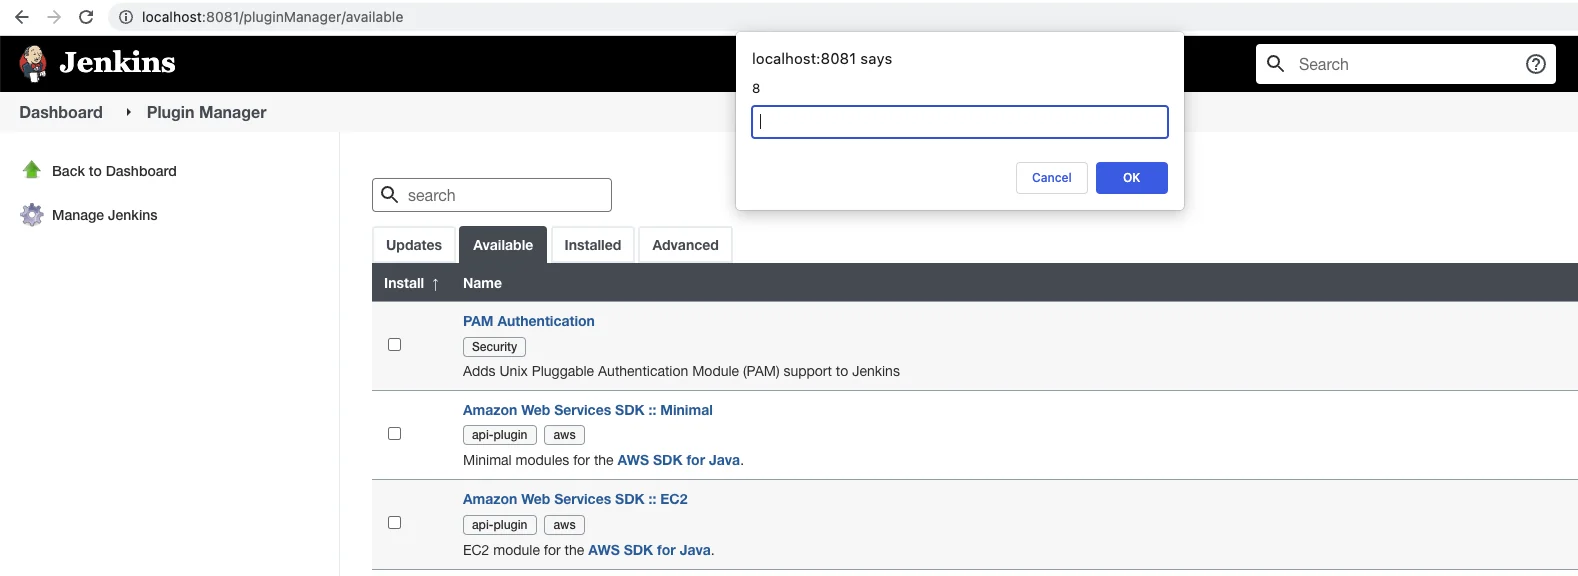Screen dimensions: 1578x576
Task: Click the PAM description text
Action: tap(681, 371)
